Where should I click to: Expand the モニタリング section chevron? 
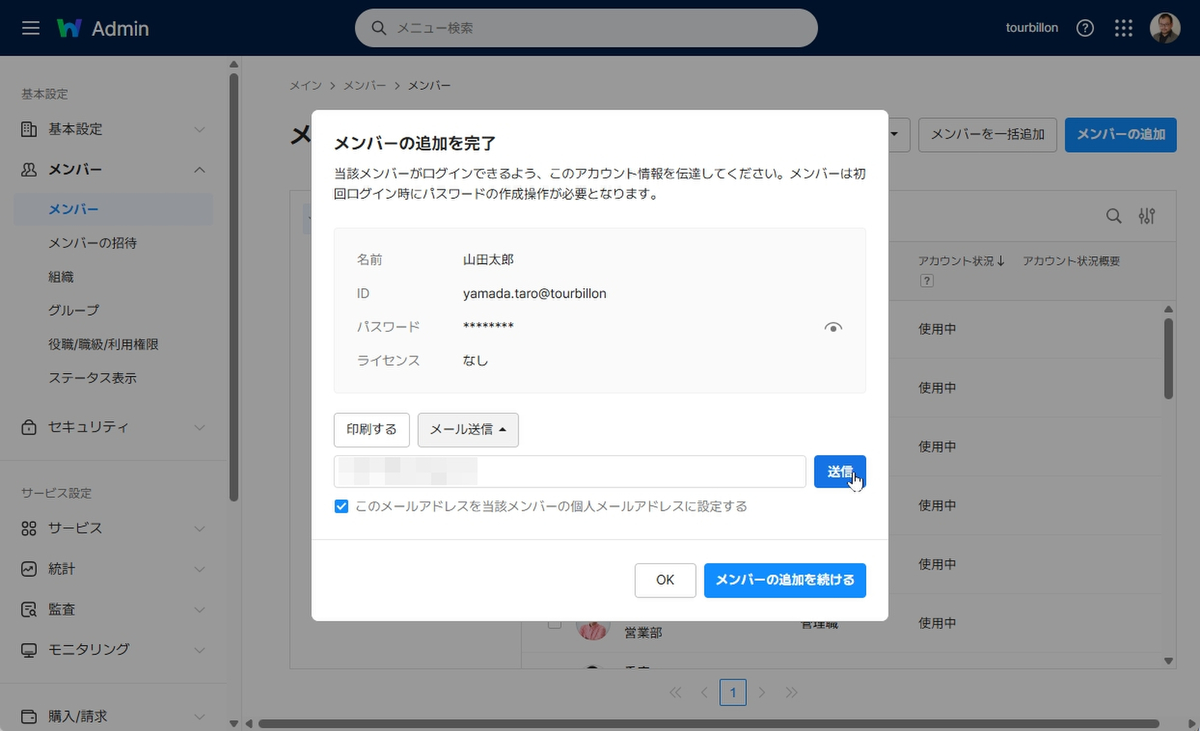[x=199, y=650]
